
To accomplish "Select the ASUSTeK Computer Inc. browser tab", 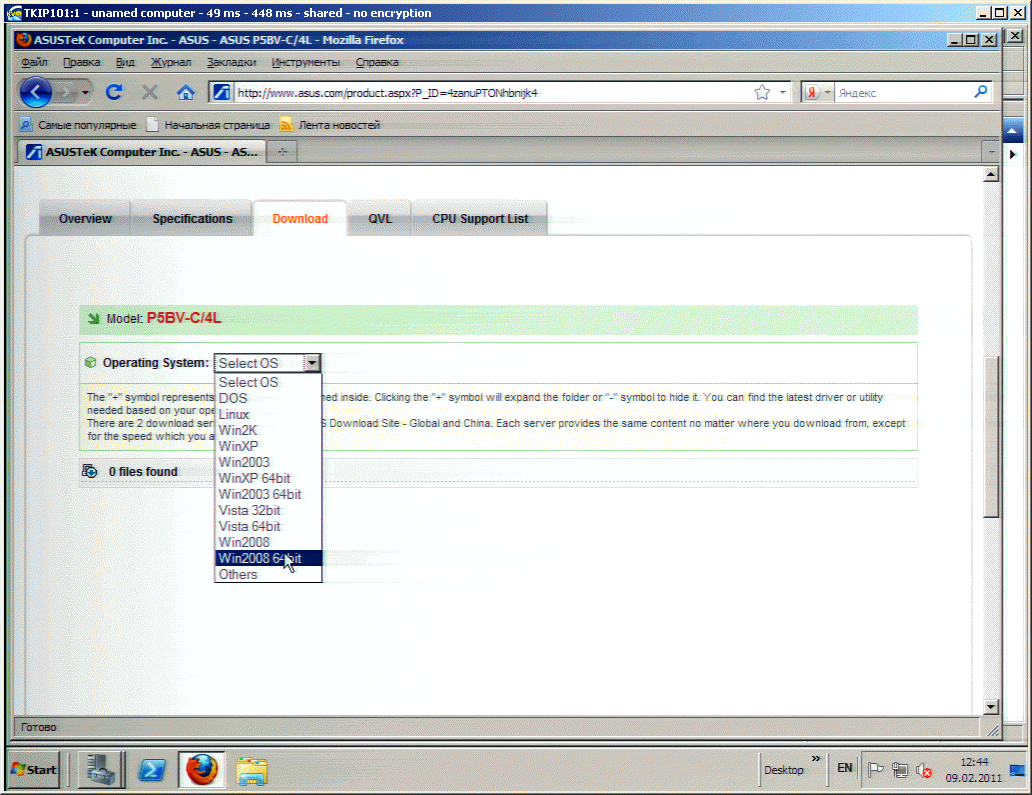I will [x=142, y=151].
